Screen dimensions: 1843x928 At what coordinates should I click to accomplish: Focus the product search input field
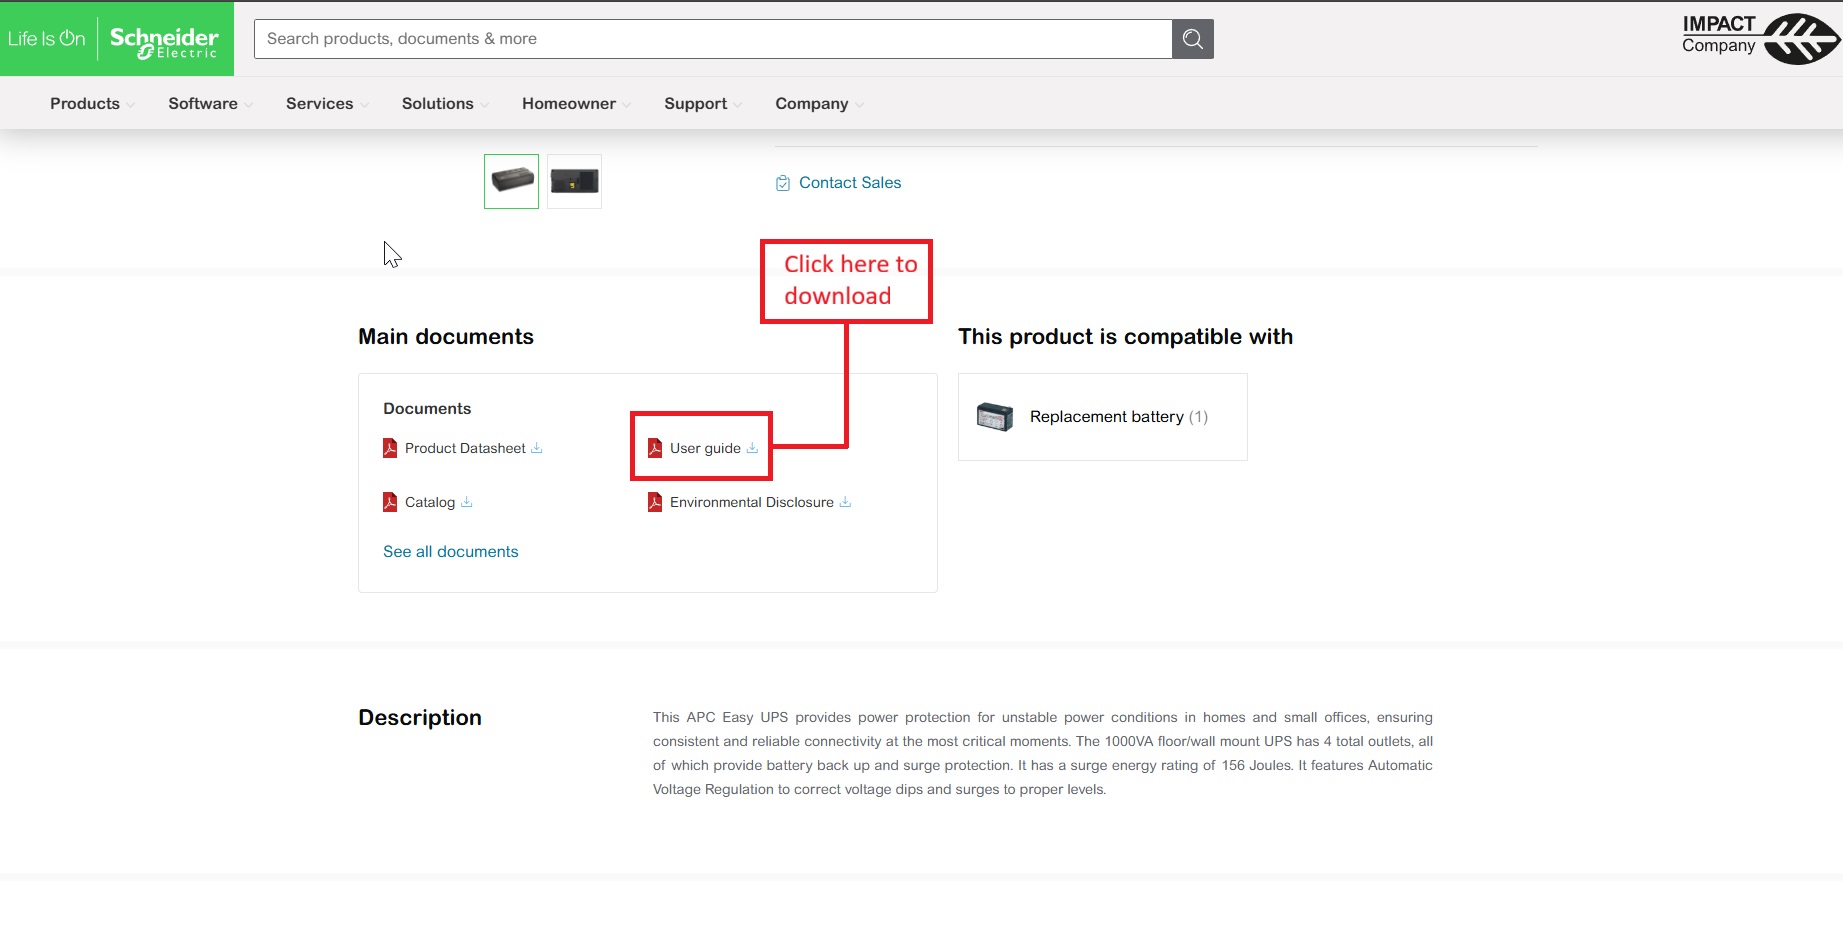(x=713, y=39)
